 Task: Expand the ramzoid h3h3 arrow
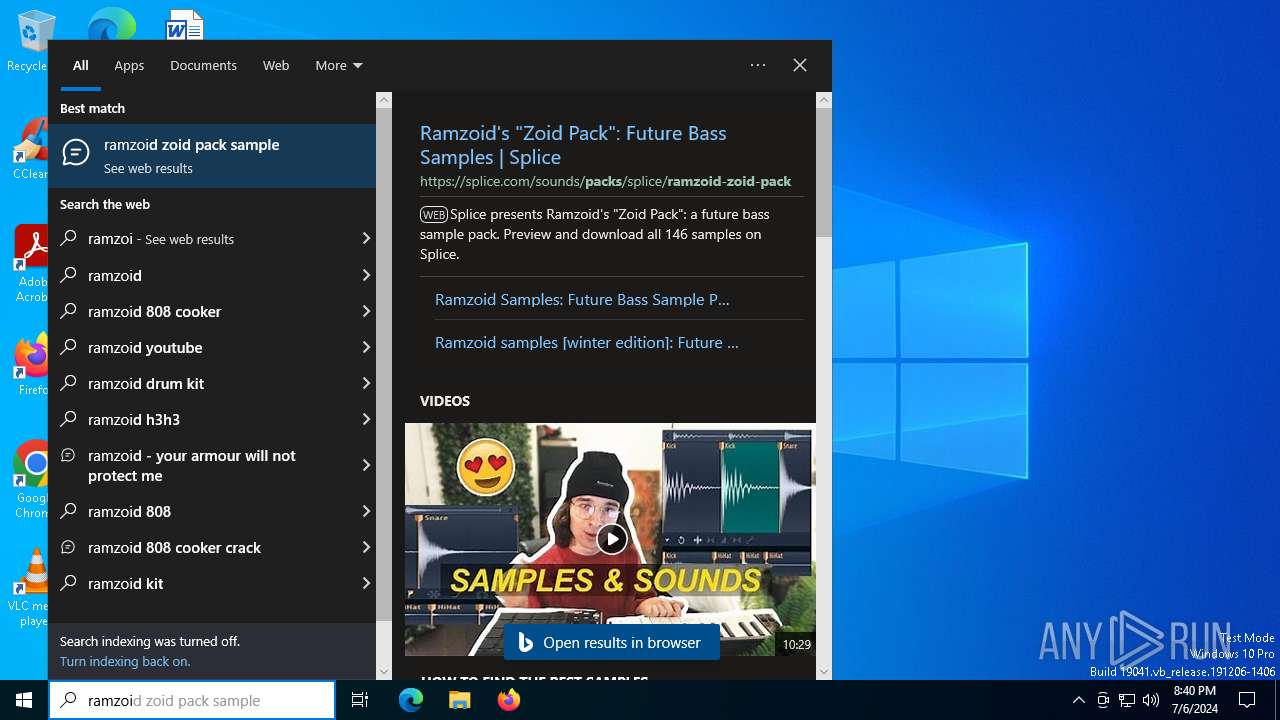pyautogui.click(x=365, y=419)
